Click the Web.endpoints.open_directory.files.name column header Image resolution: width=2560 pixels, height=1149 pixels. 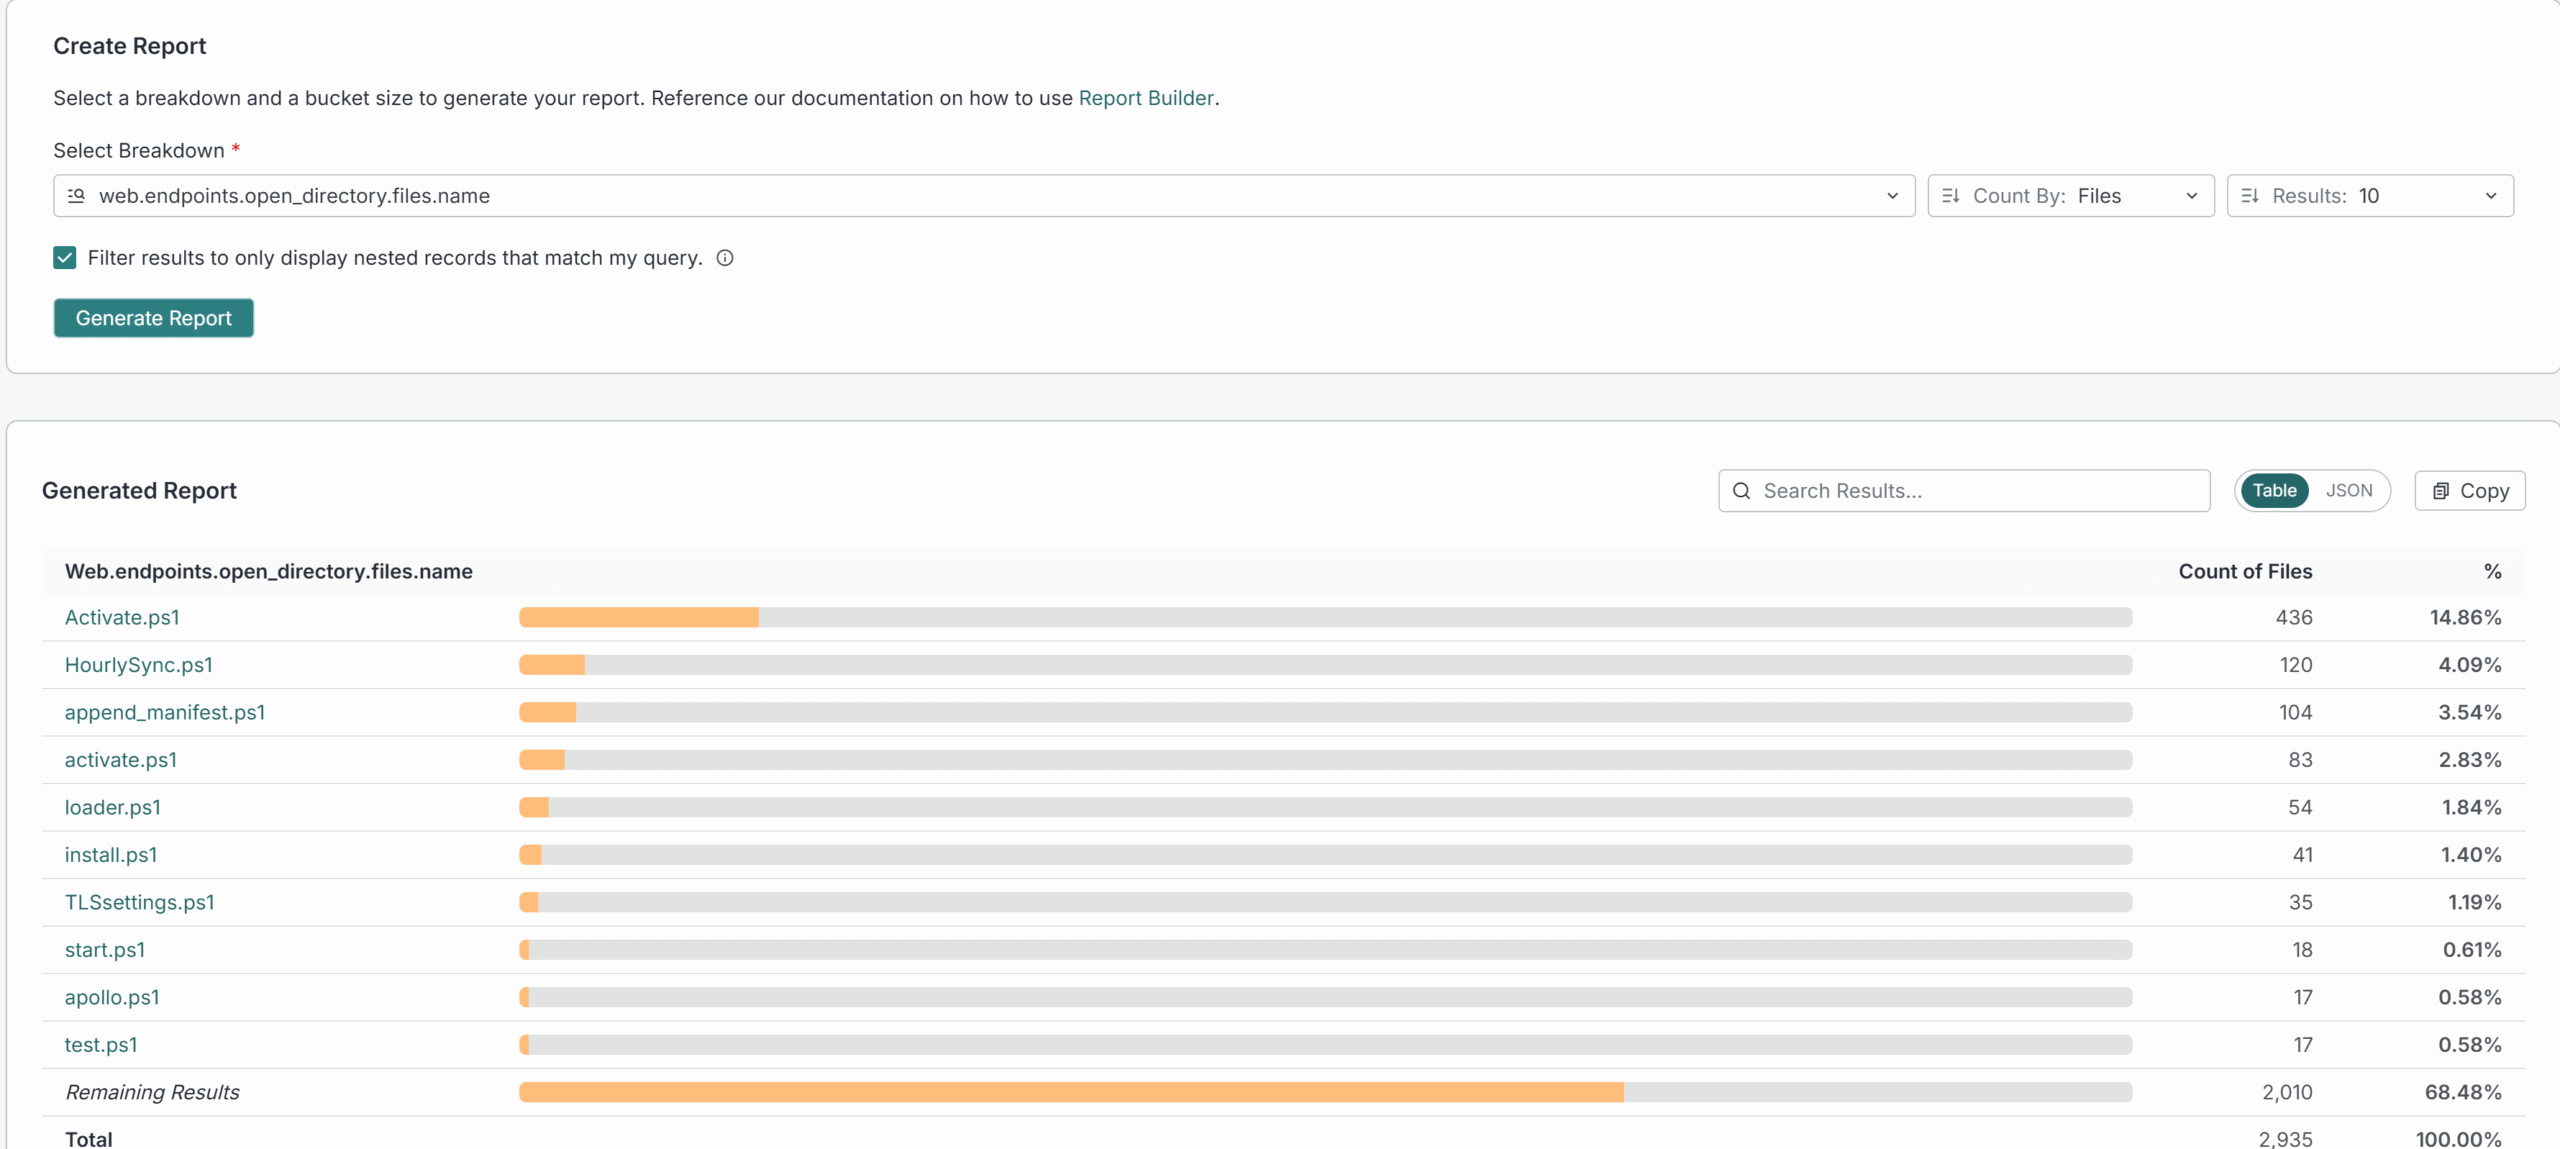coord(269,571)
